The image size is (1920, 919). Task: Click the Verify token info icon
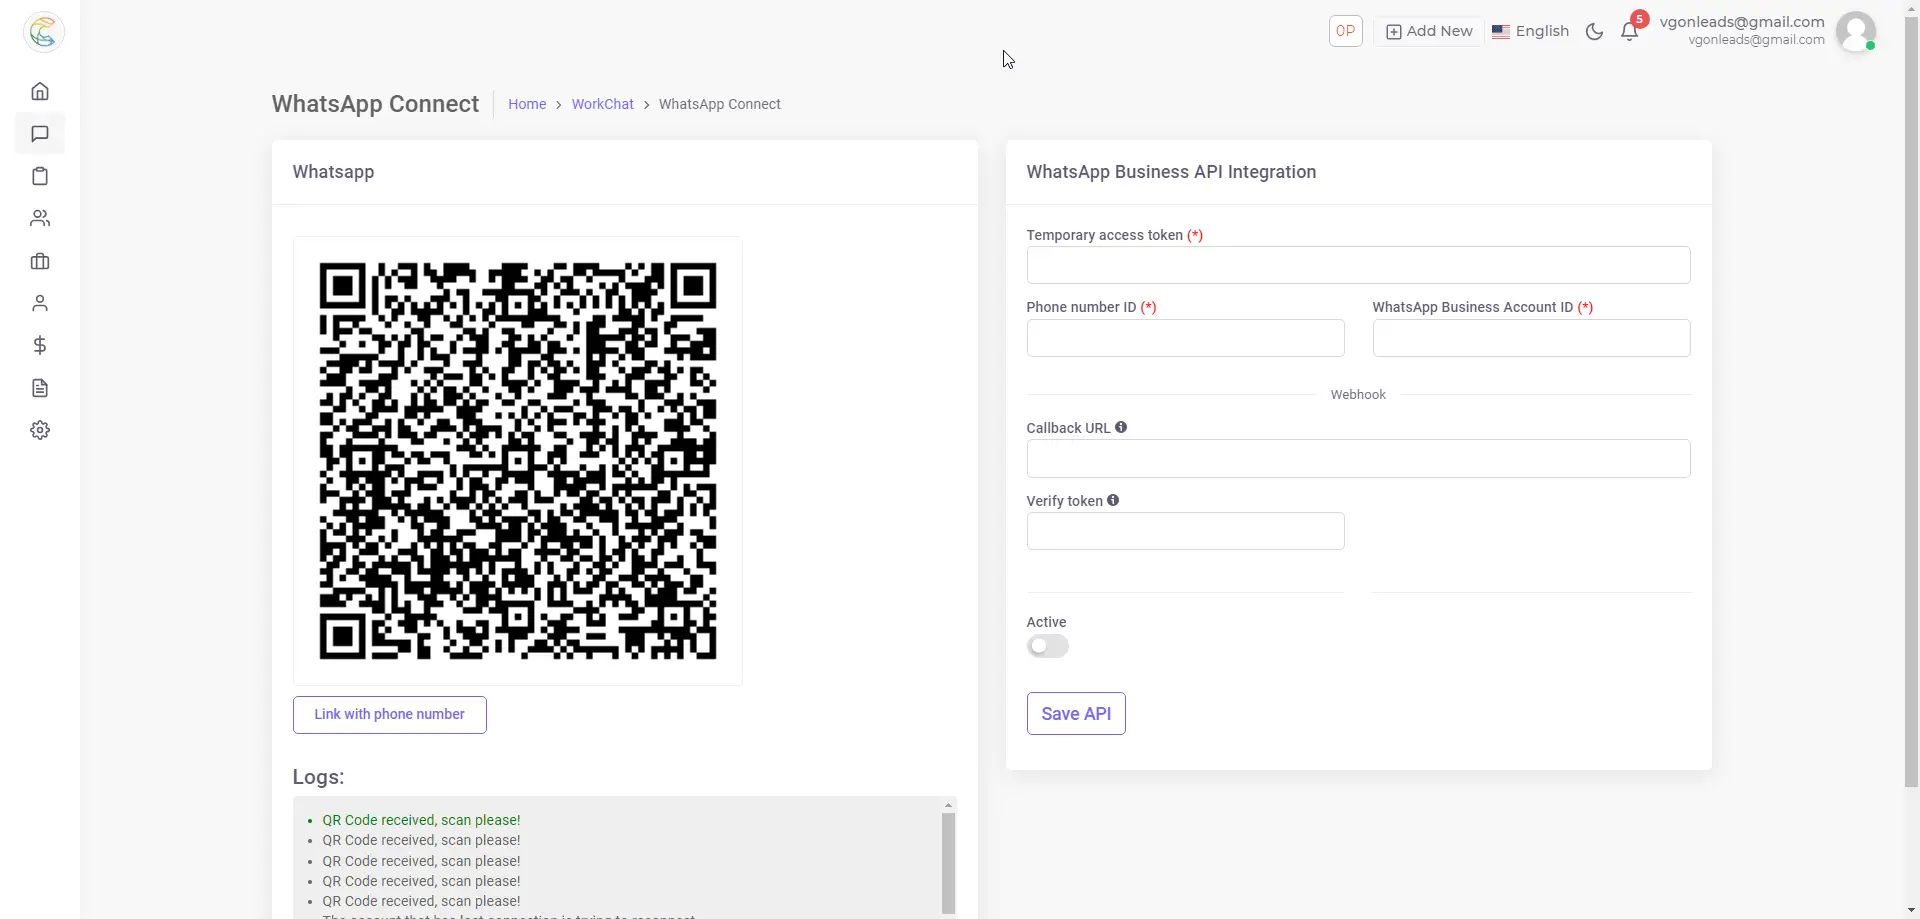pos(1113,500)
